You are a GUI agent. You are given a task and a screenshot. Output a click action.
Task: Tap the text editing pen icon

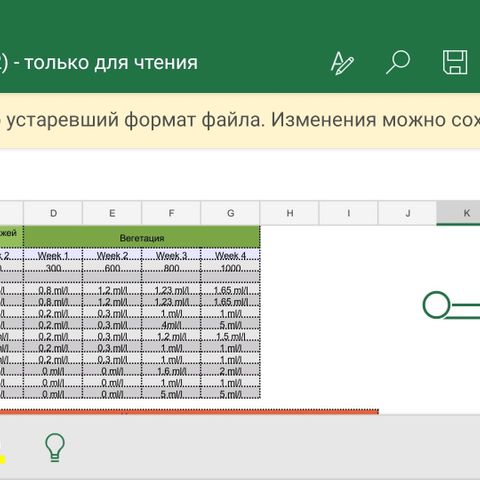coord(342,63)
